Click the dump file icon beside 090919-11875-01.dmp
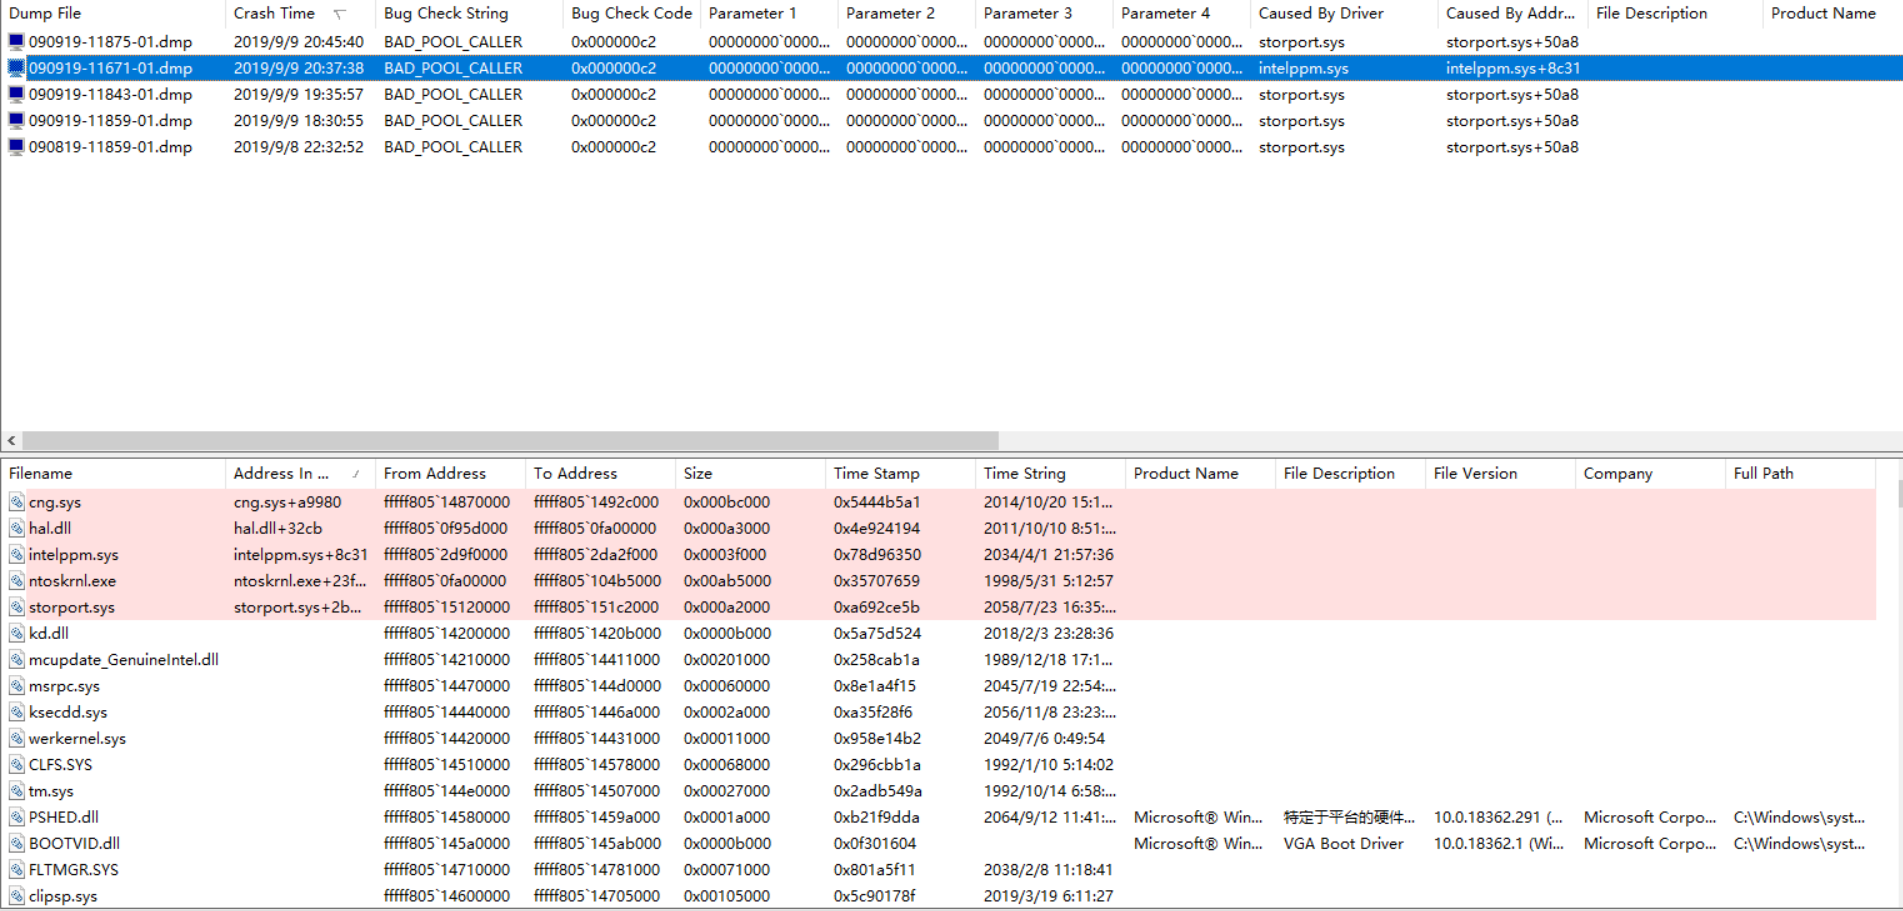1903x911 pixels. [x=15, y=41]
